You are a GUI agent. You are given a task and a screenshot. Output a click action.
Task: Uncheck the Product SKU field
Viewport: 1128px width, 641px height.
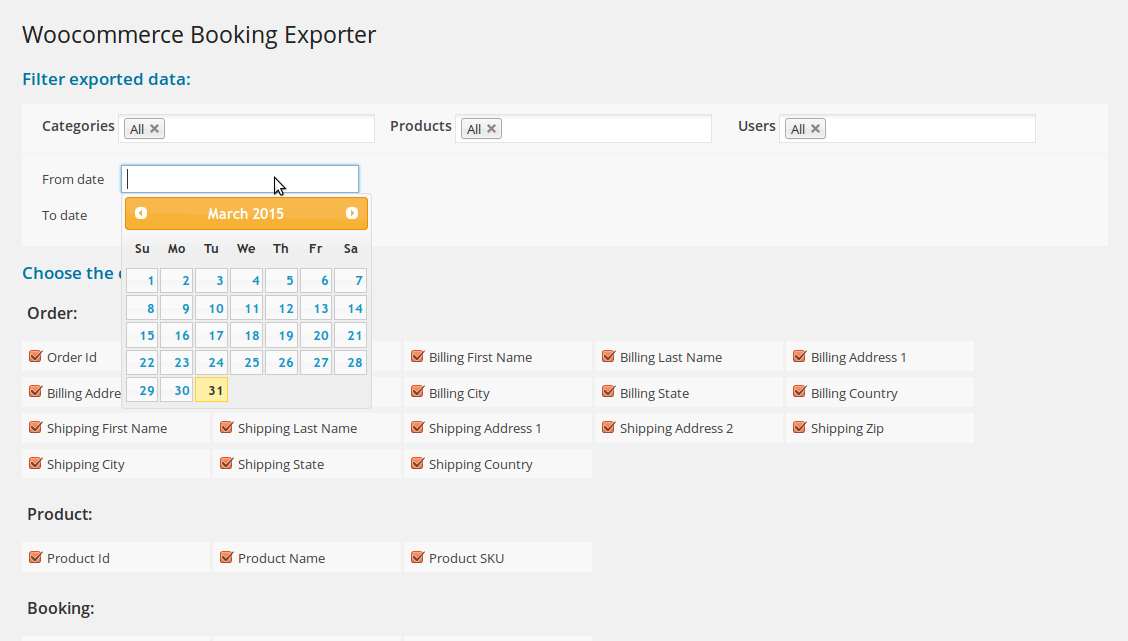pyautogui.click(x=417, y=557)
